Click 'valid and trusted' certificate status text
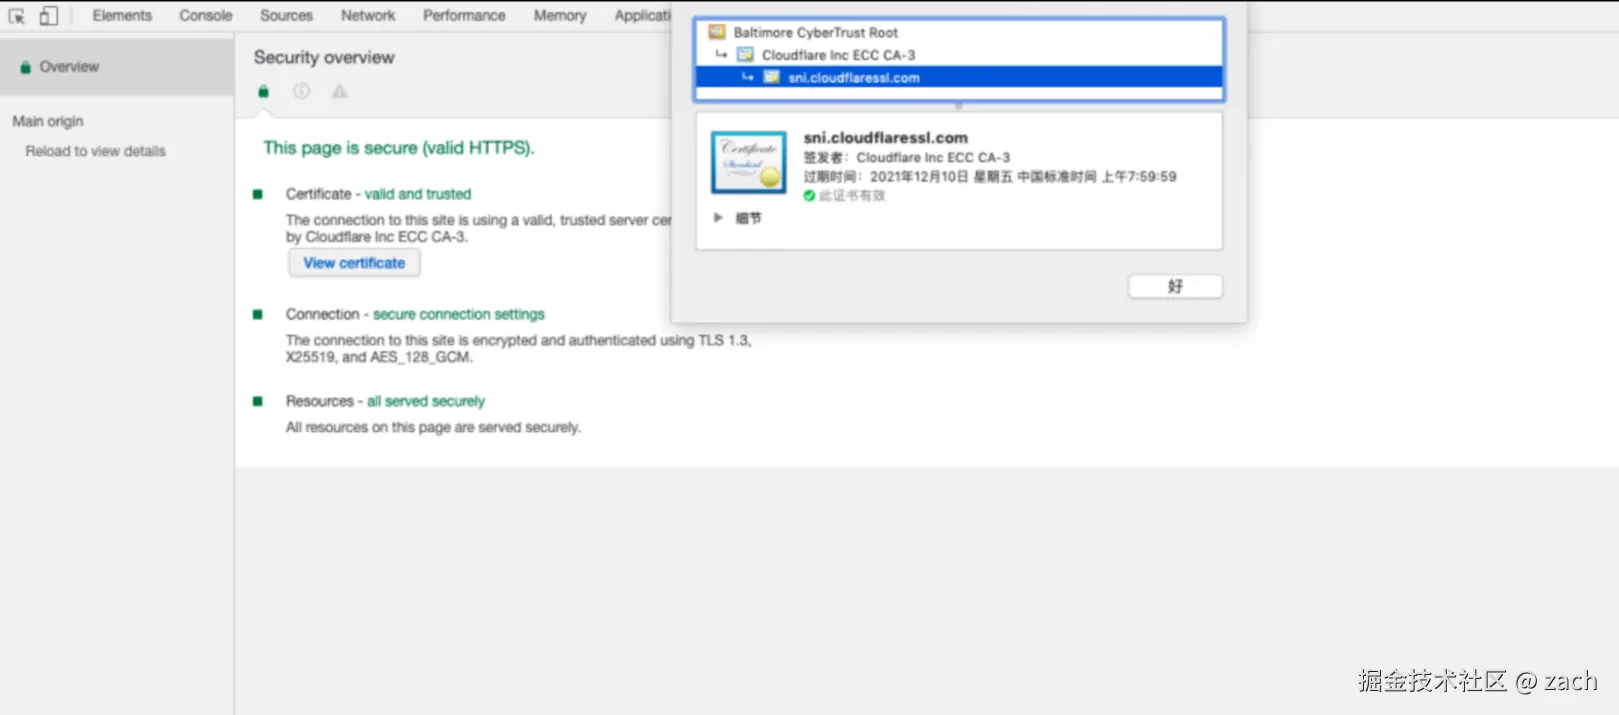The image size is (1619, 715). (418, 194)
